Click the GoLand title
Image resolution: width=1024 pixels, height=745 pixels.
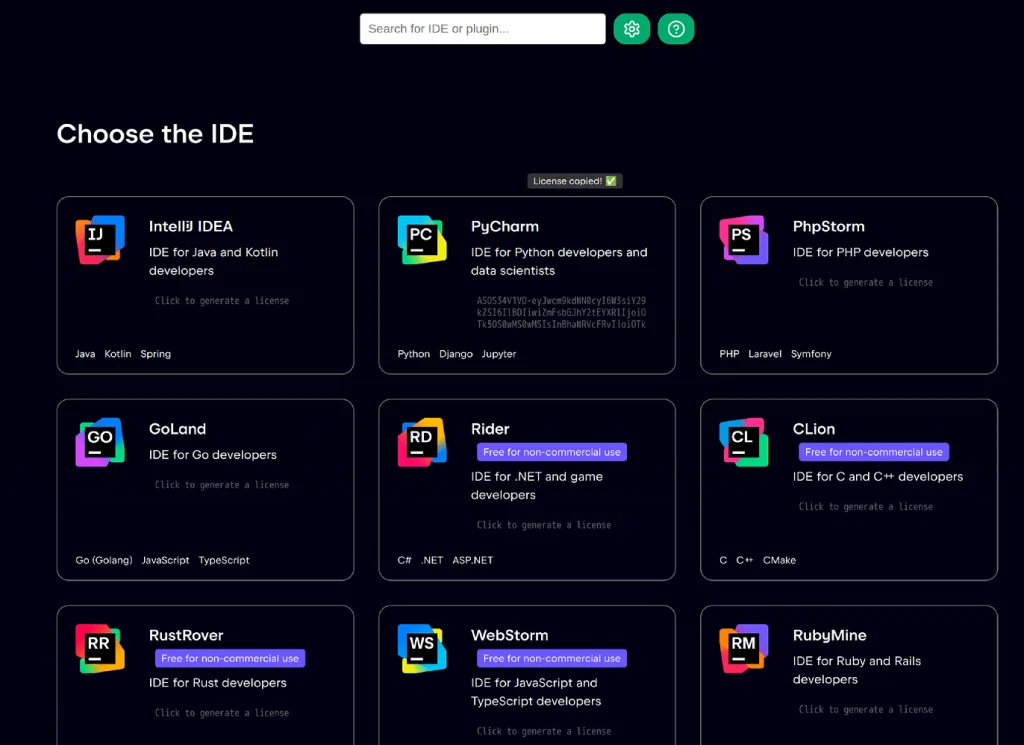(178, 429)
